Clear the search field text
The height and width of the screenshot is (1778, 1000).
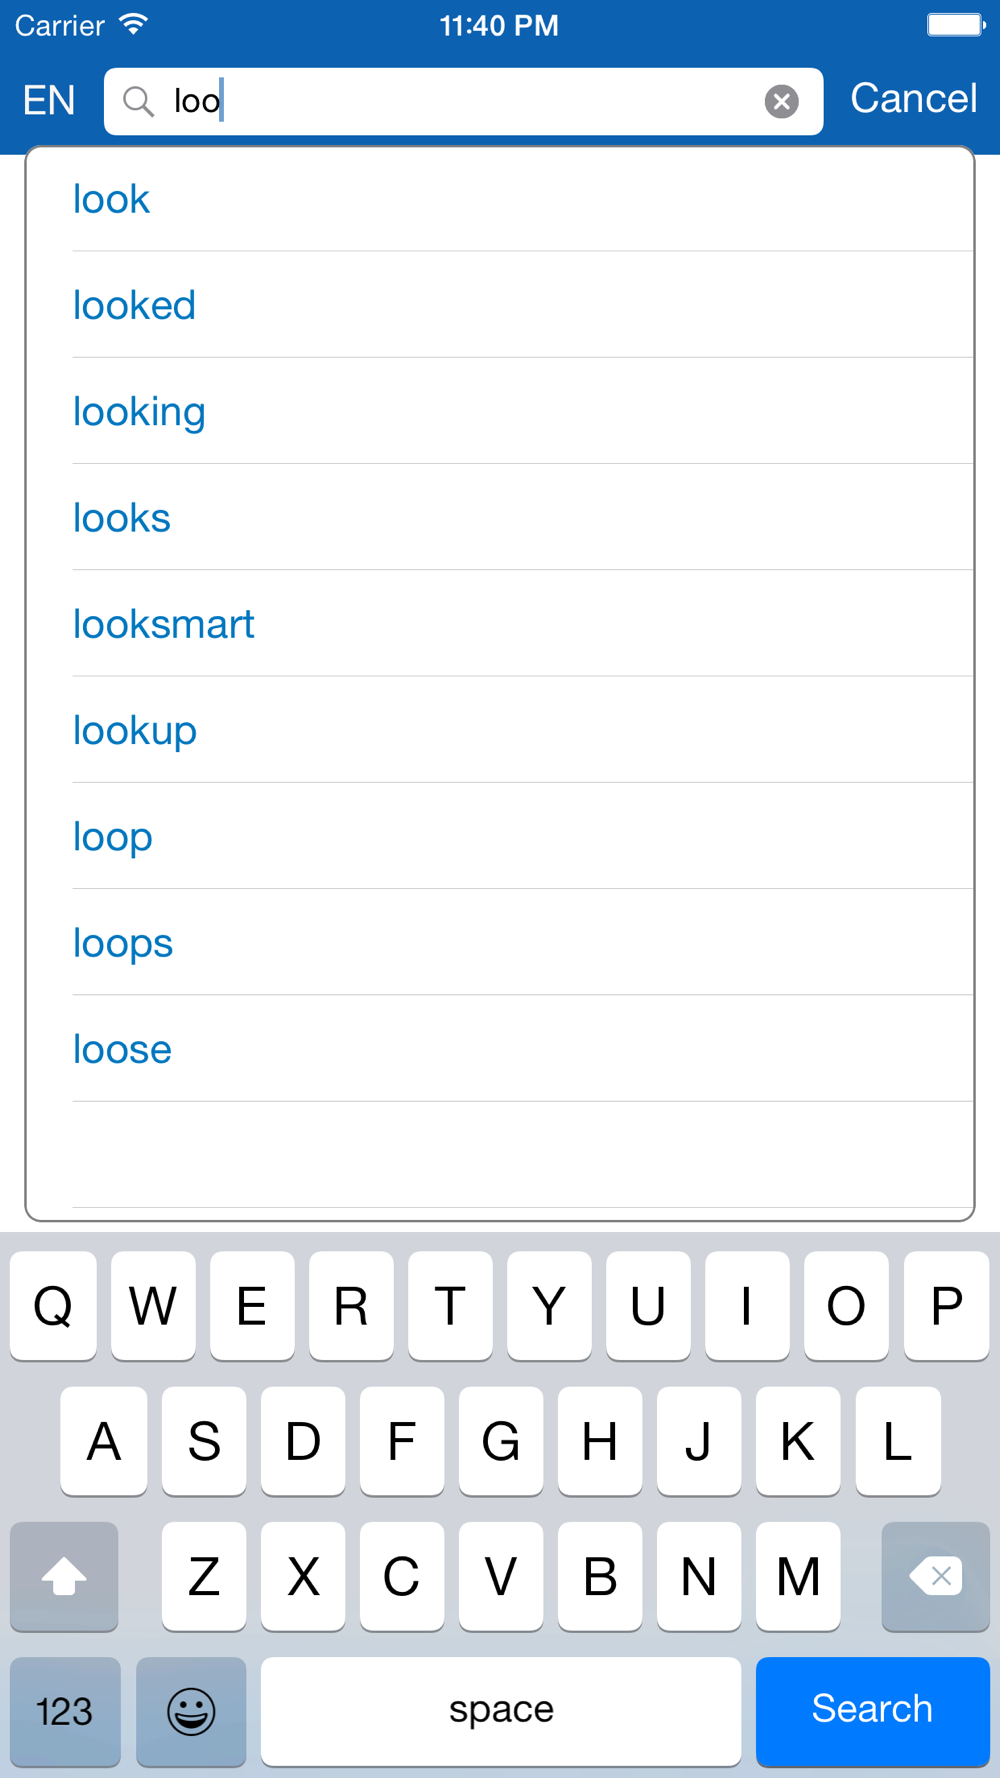[x=781, y=101]
